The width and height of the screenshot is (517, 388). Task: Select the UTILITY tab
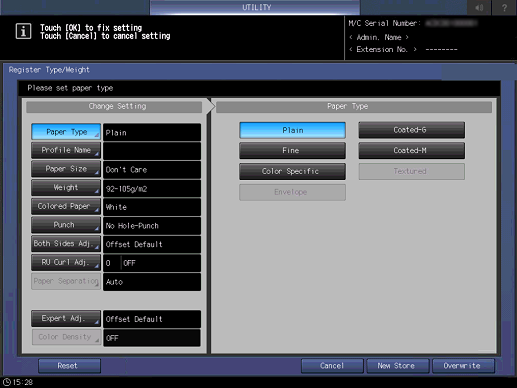[255, 7]
